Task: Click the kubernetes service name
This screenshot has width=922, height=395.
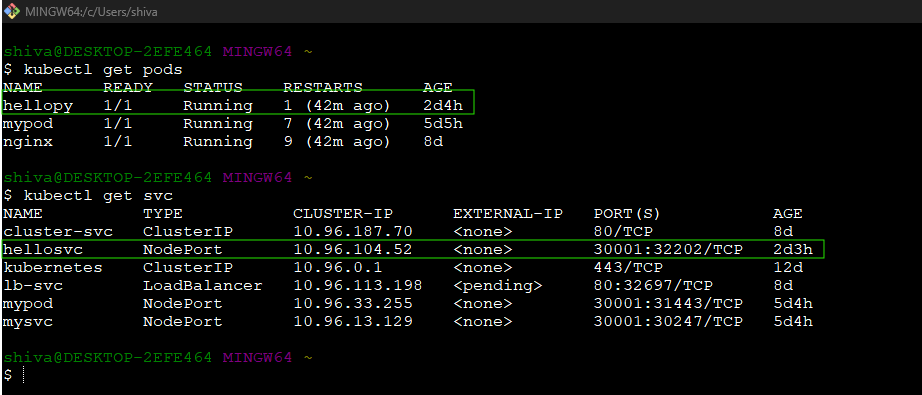Action: tap(53, 267)
